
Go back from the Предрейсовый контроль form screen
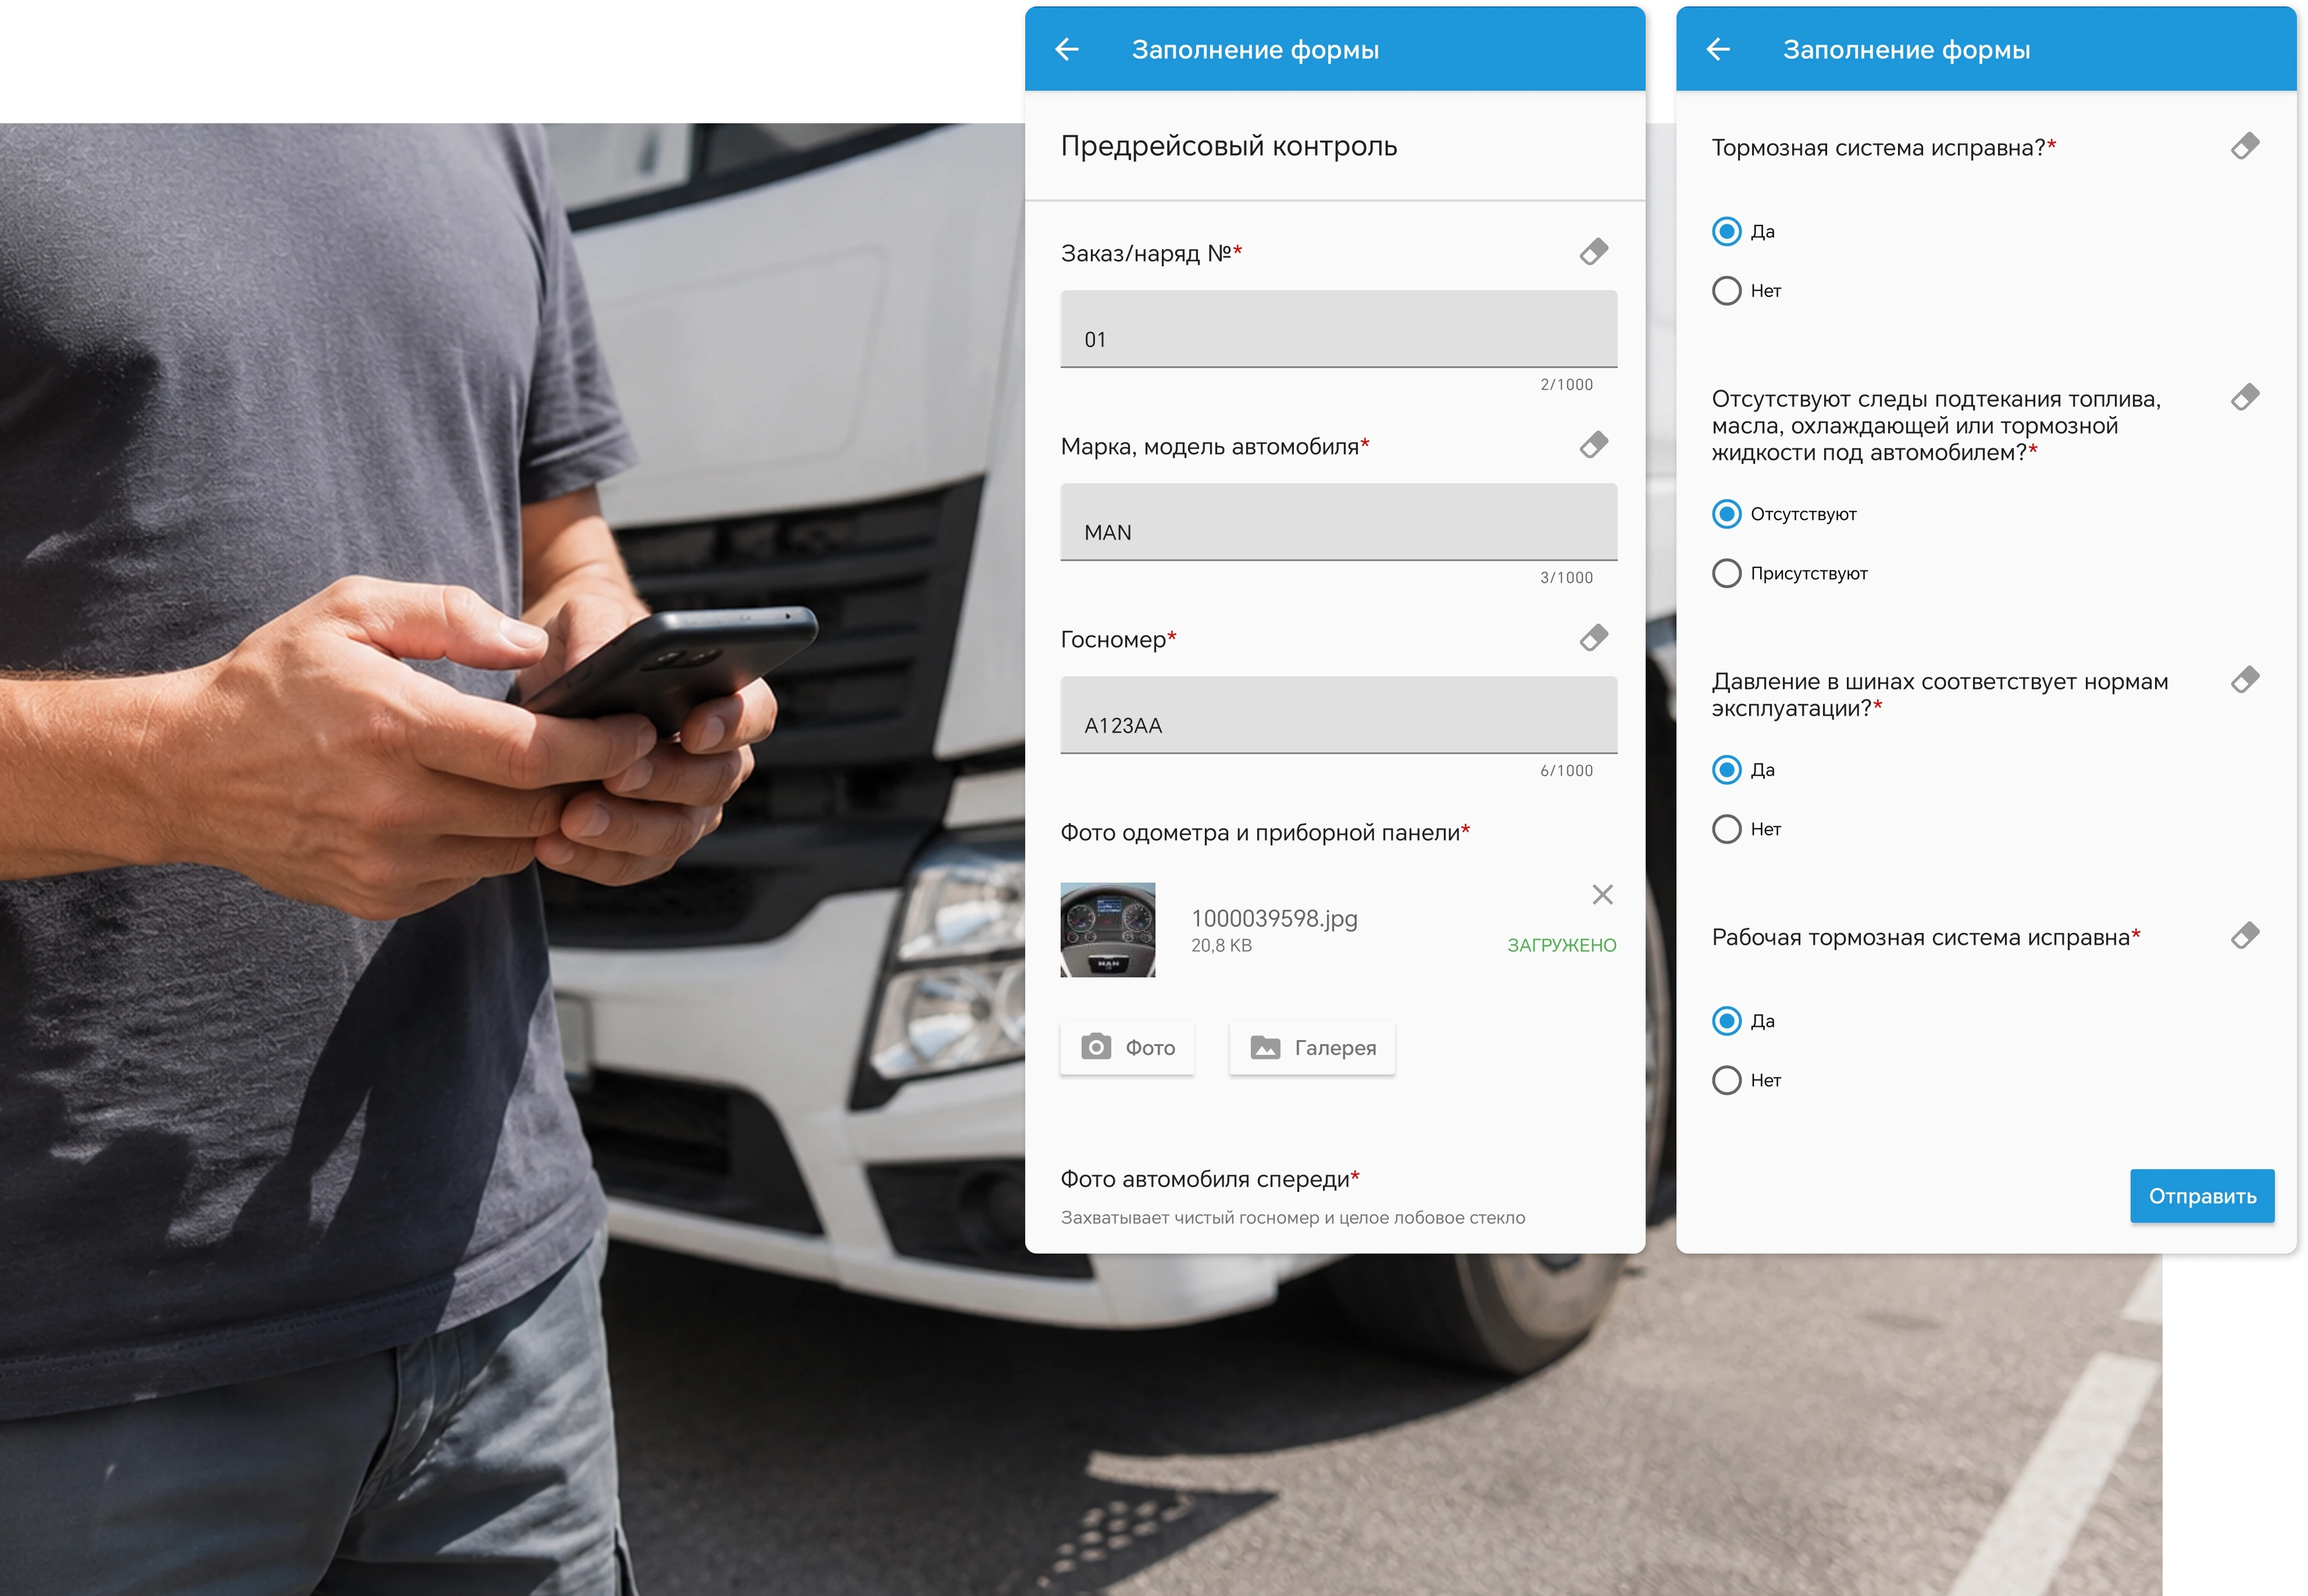click(x=1067, y=49)
